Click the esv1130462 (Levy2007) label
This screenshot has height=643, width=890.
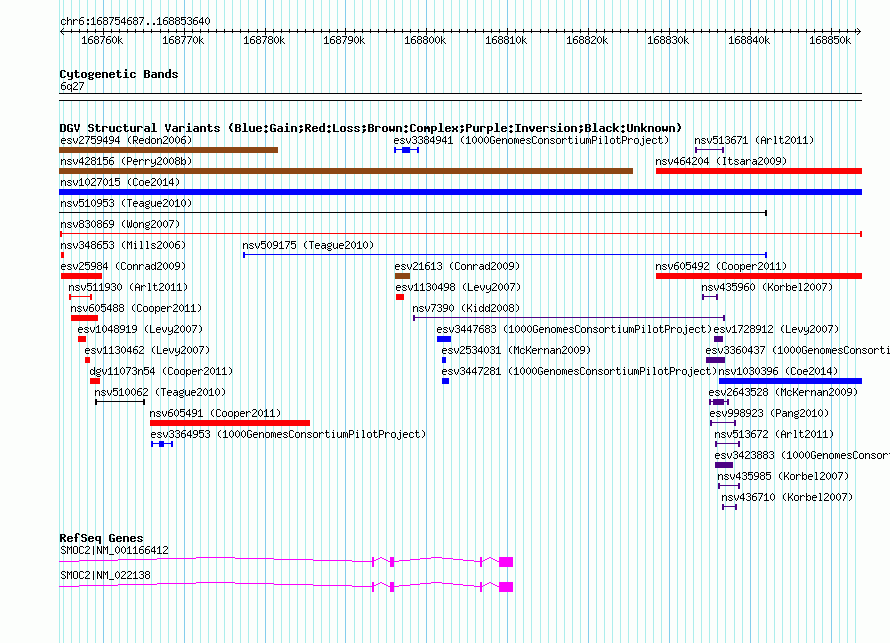(x=147, y=350)
